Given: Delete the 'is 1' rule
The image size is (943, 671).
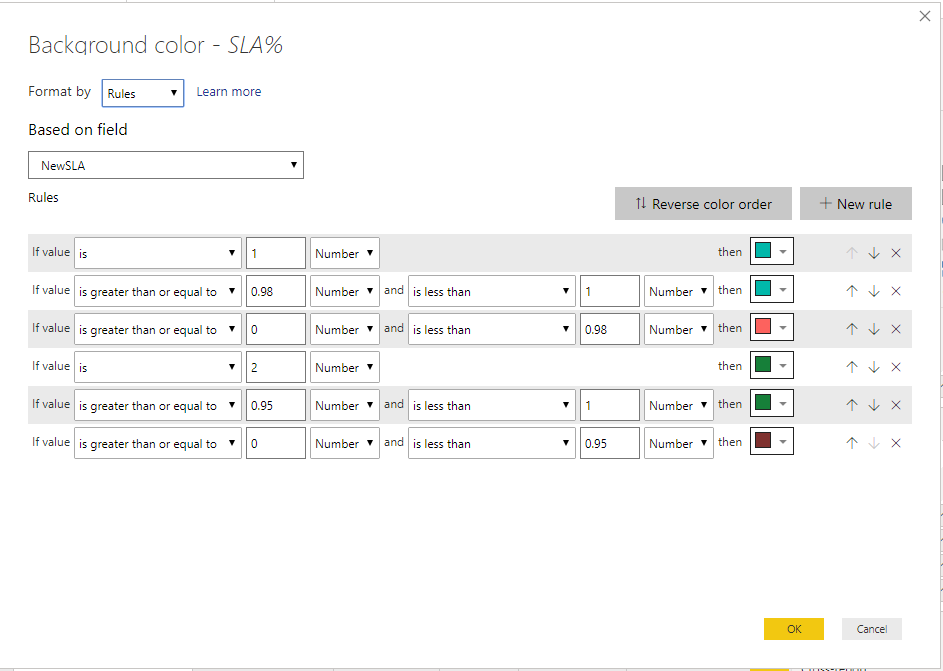Looking at the screenshot, I should pos(896,253).
